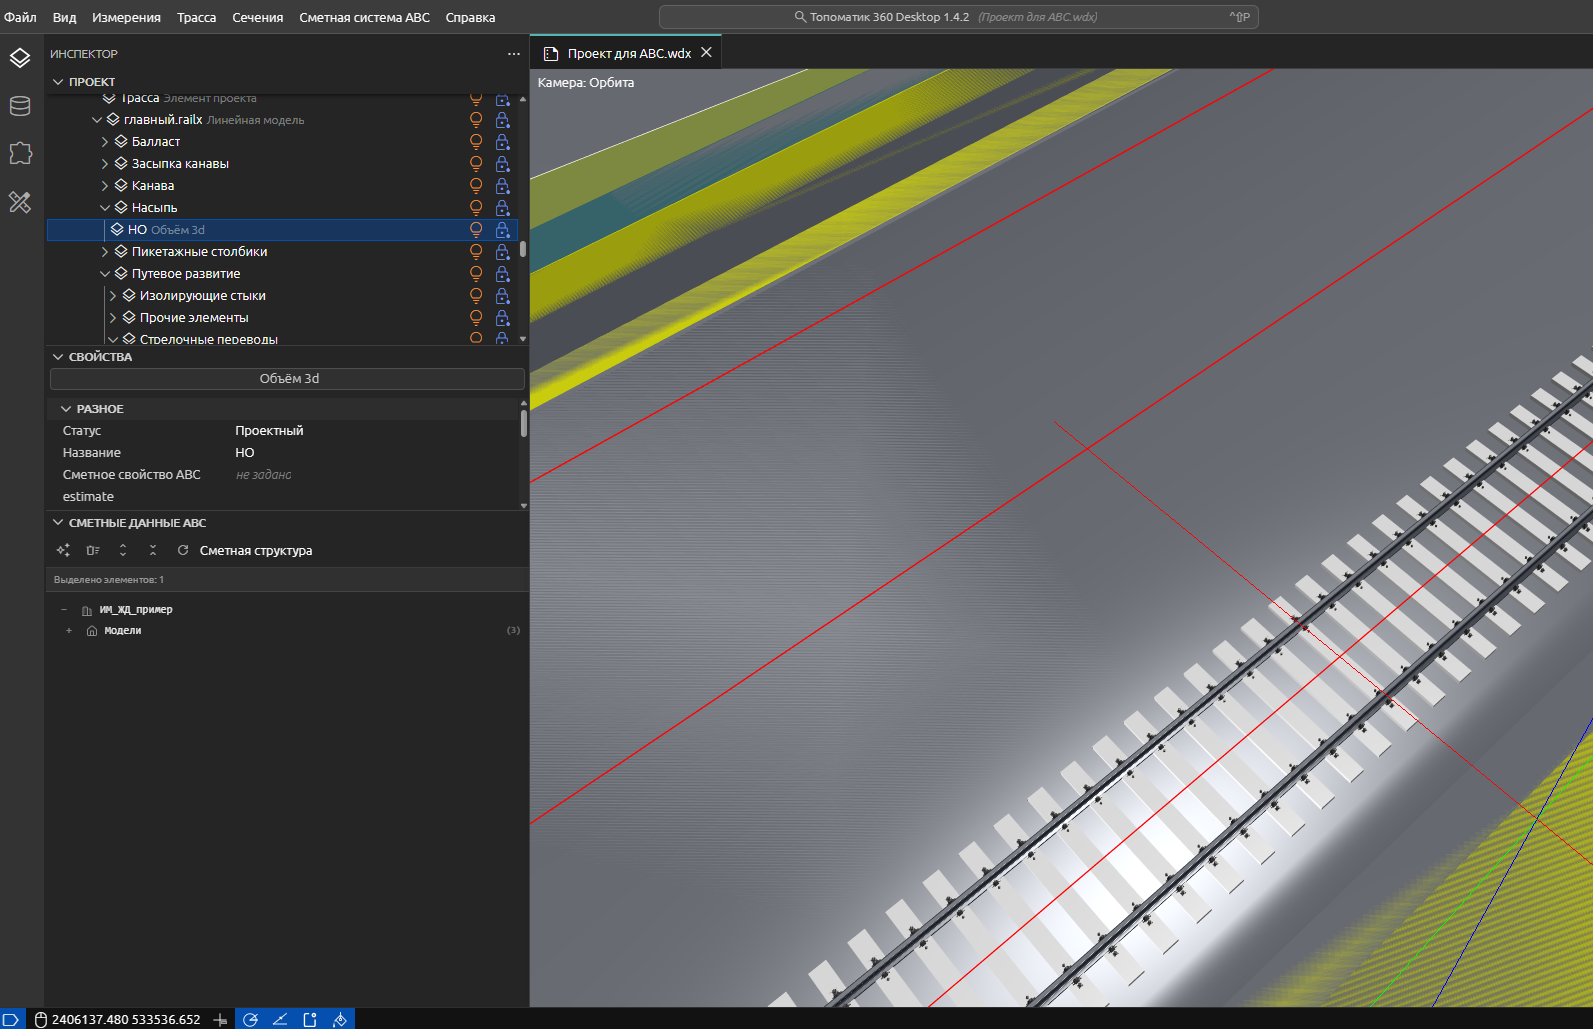Toggle visibility bulb for НО Объём 3d
This screenshot has height=1029, width=1593.
[476, 230]
